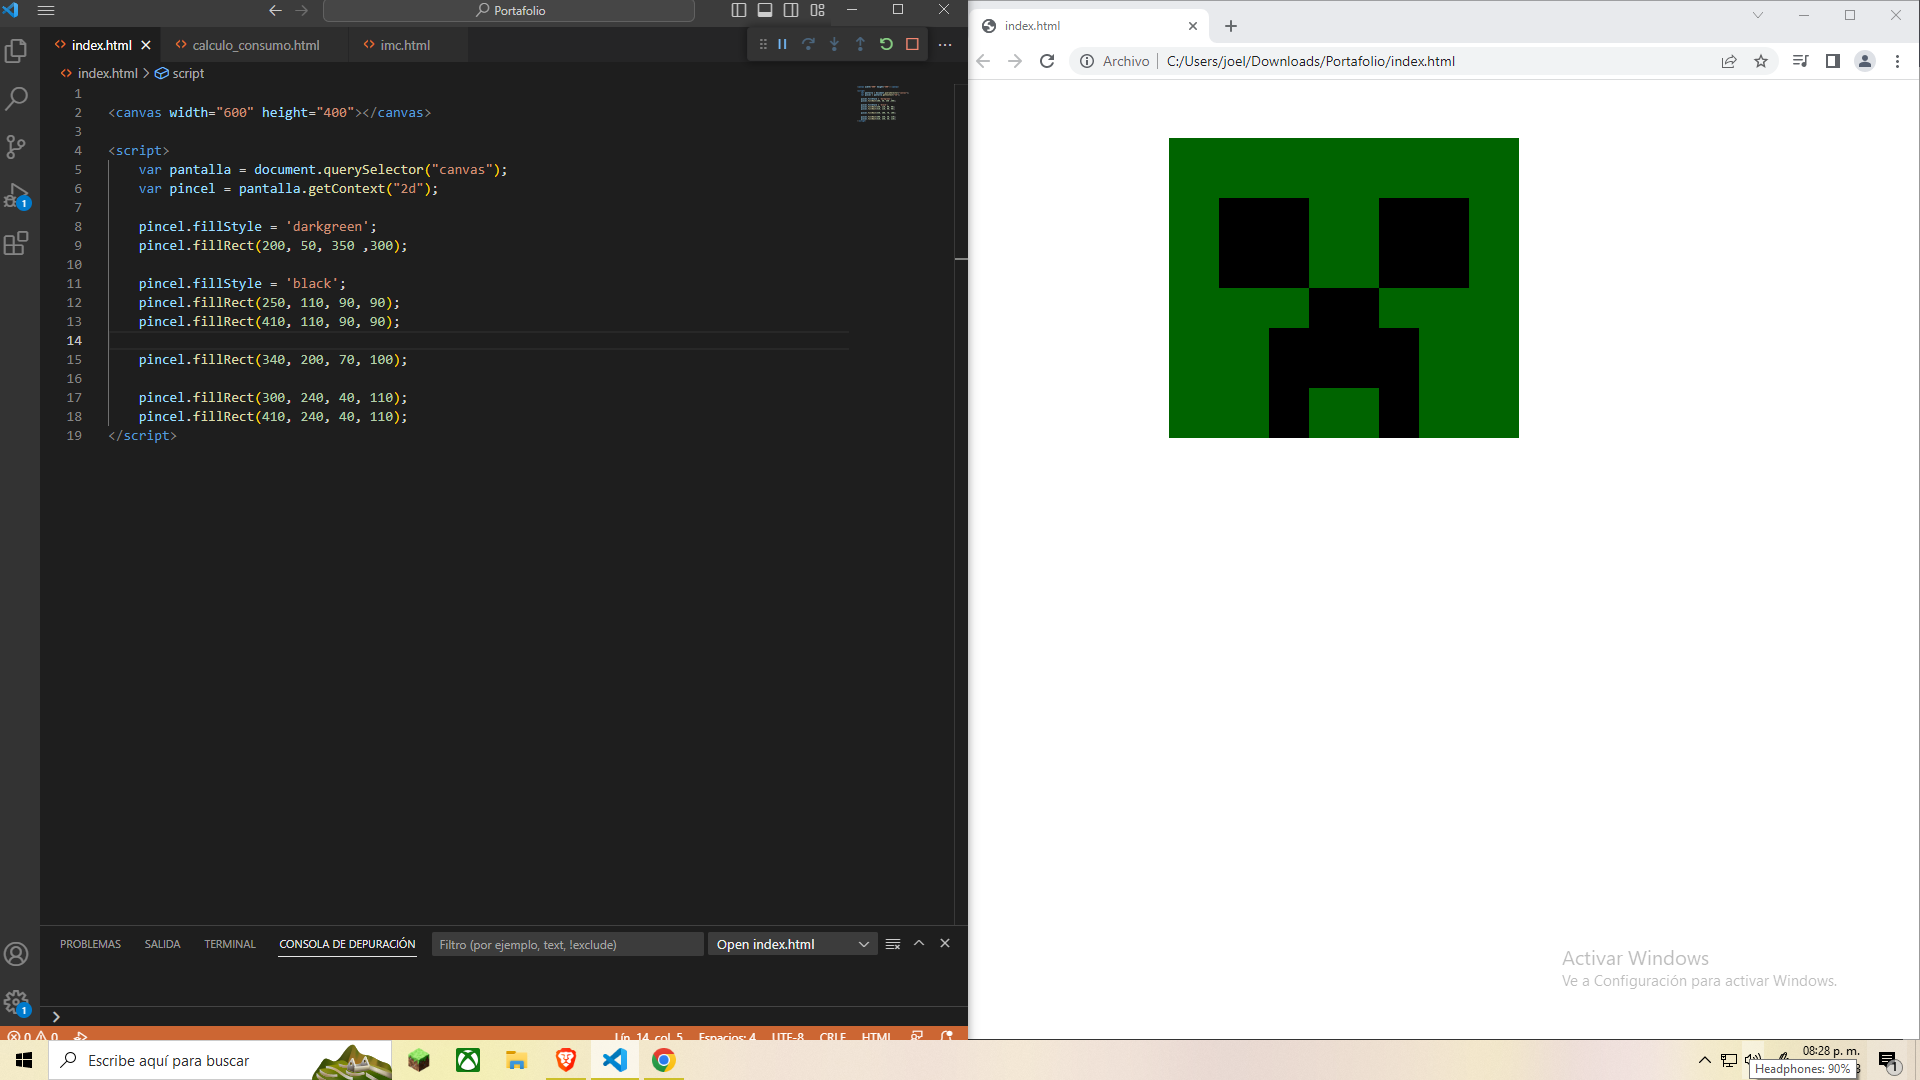Maximize the panel with the chevron up
This screenshot has height=1080, width=1920.
click(x=919, y=943)
